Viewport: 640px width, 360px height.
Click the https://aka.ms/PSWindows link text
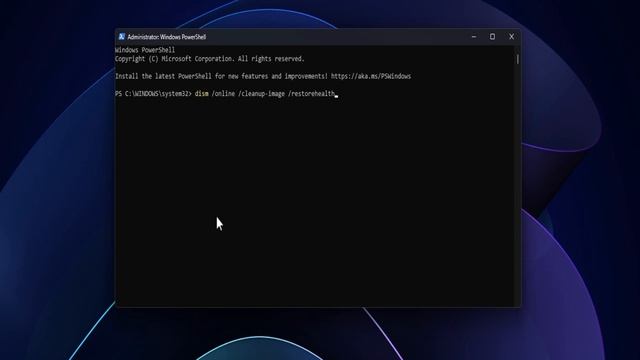(371, 76)
